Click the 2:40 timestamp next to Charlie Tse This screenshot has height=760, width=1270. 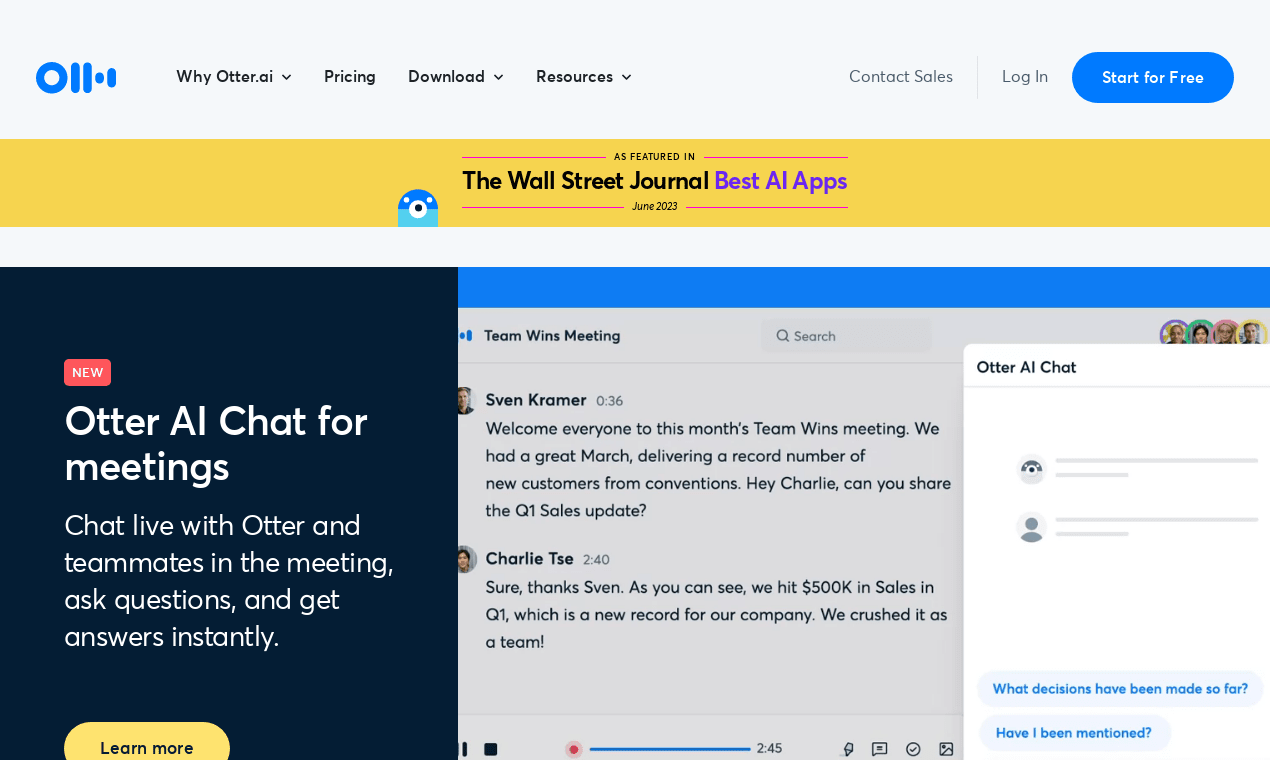tap(596, 560)
